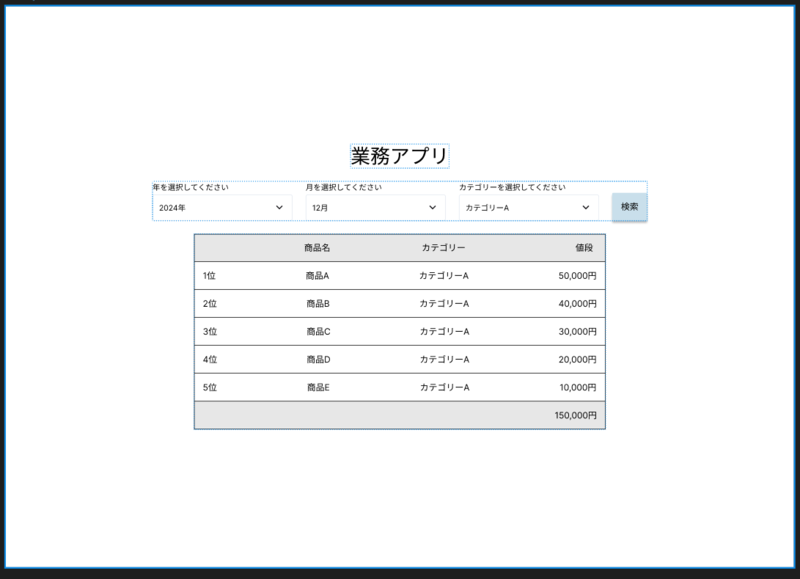Screen dimensions: 800x579
Task: Click the 150,000円 total cell
Action: pyautogui.click(x=576, y=416)
